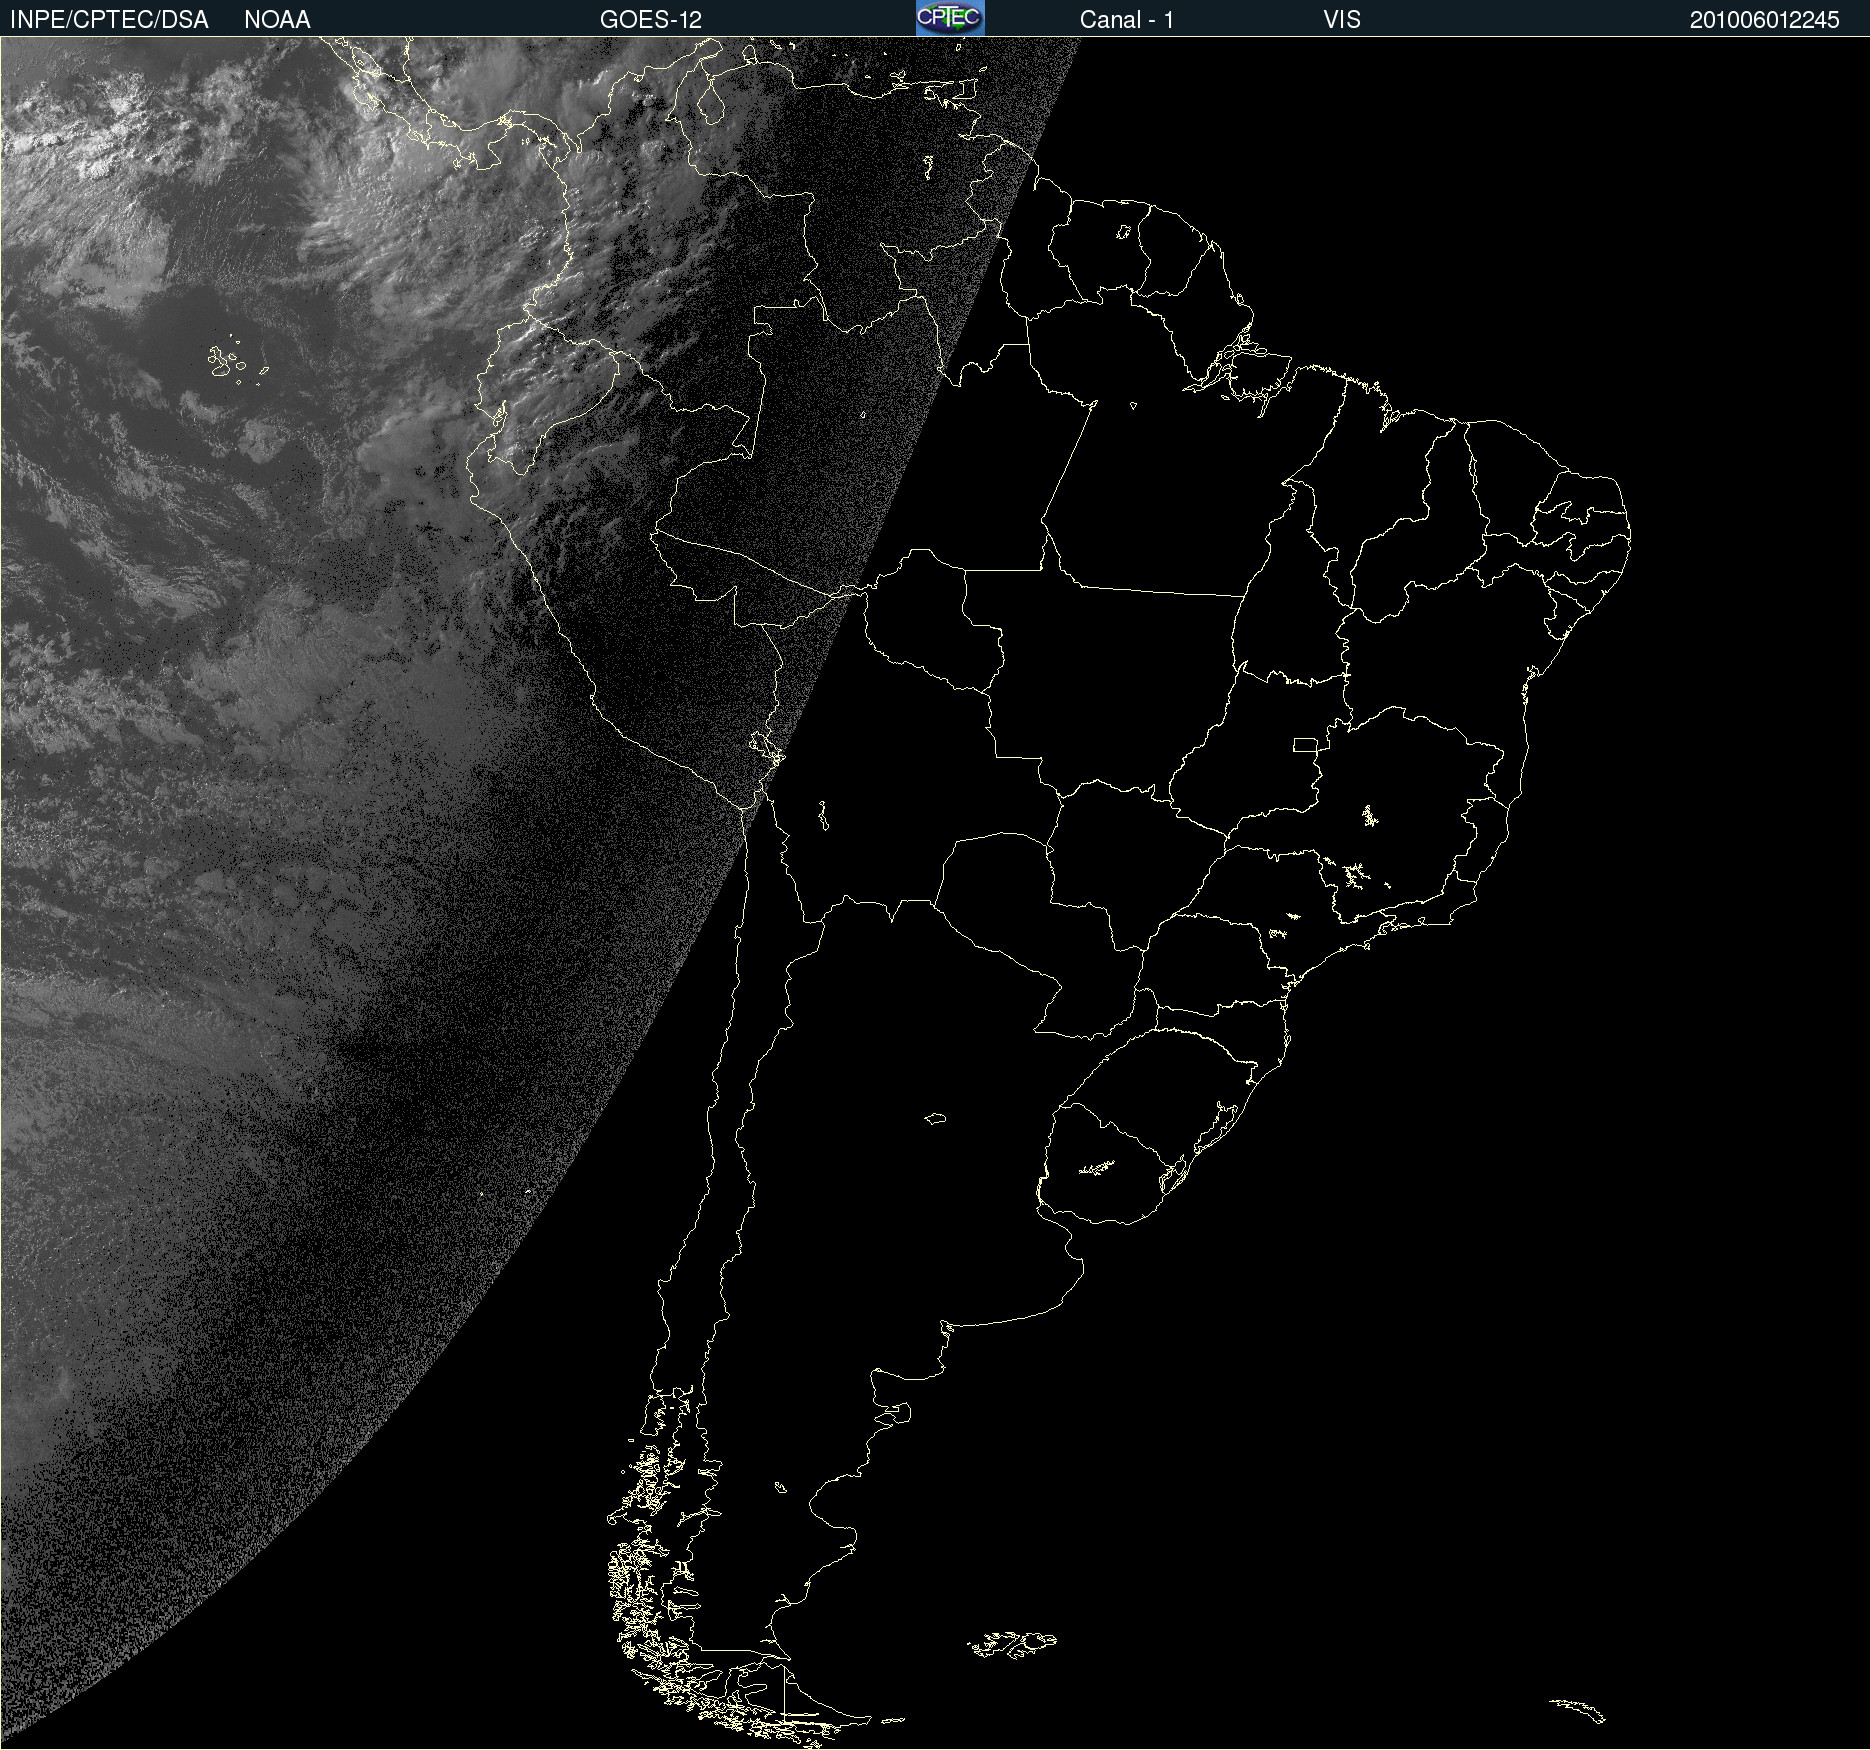This screenshot has width=1870, height=1750.
Task: Click the 201006012245 timestamp
Action: [1764, 20]
